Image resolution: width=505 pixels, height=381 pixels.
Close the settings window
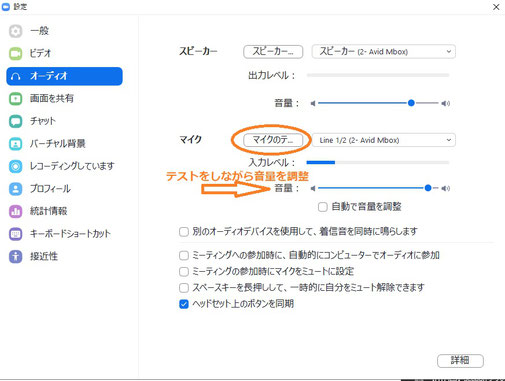pos(496,7)
